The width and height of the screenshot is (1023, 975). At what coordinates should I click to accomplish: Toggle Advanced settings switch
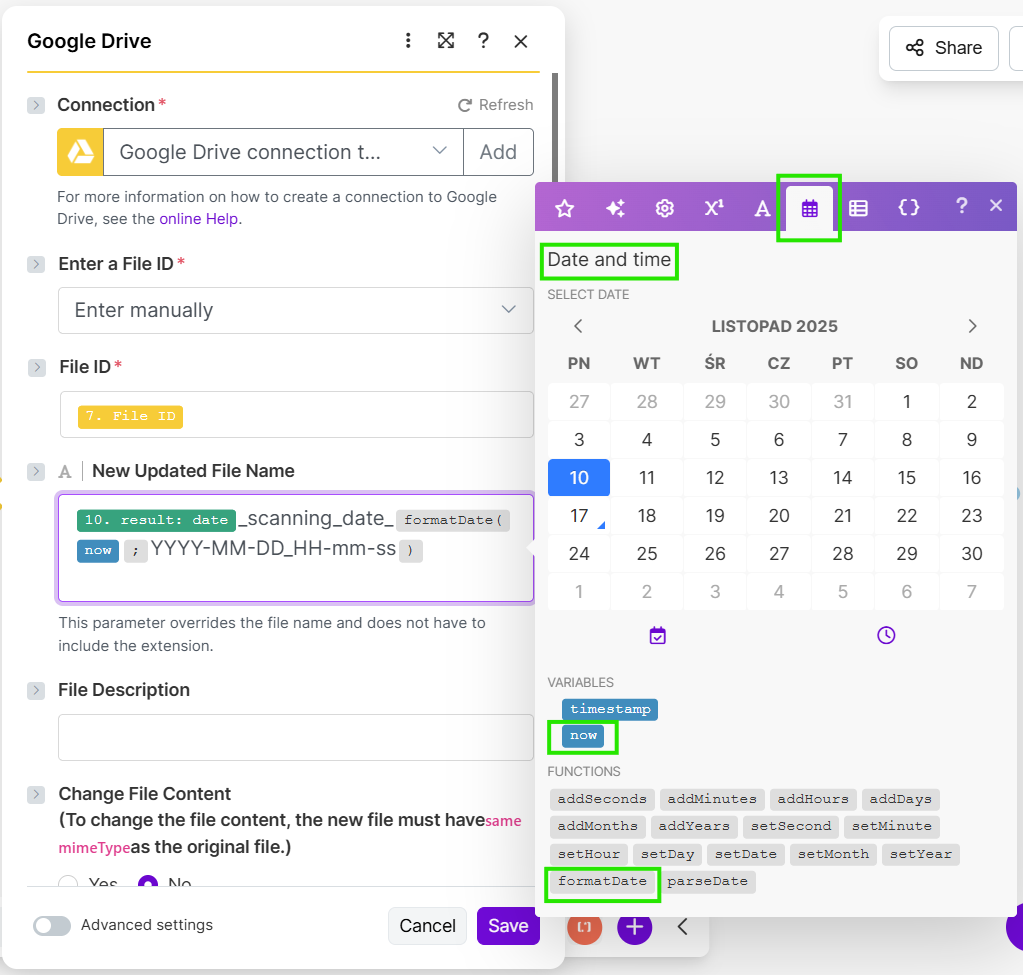point(52,925)
